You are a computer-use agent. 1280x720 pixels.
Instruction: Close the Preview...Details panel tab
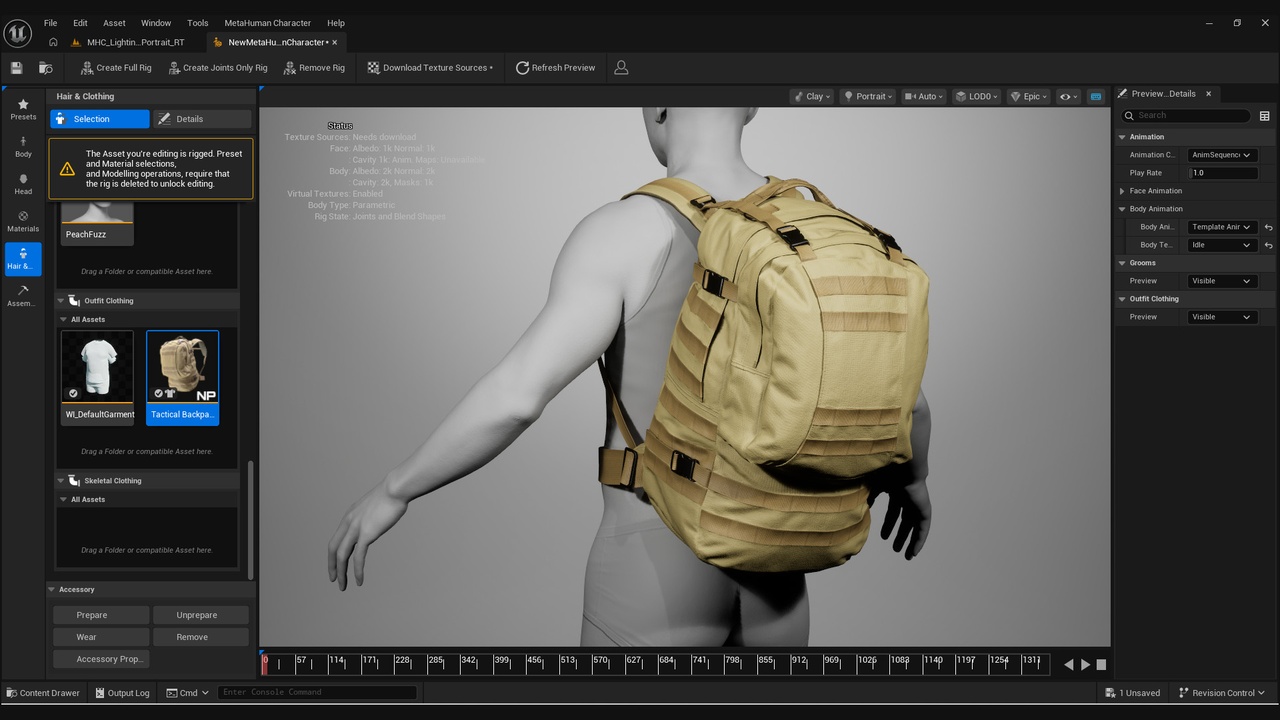1208,94
